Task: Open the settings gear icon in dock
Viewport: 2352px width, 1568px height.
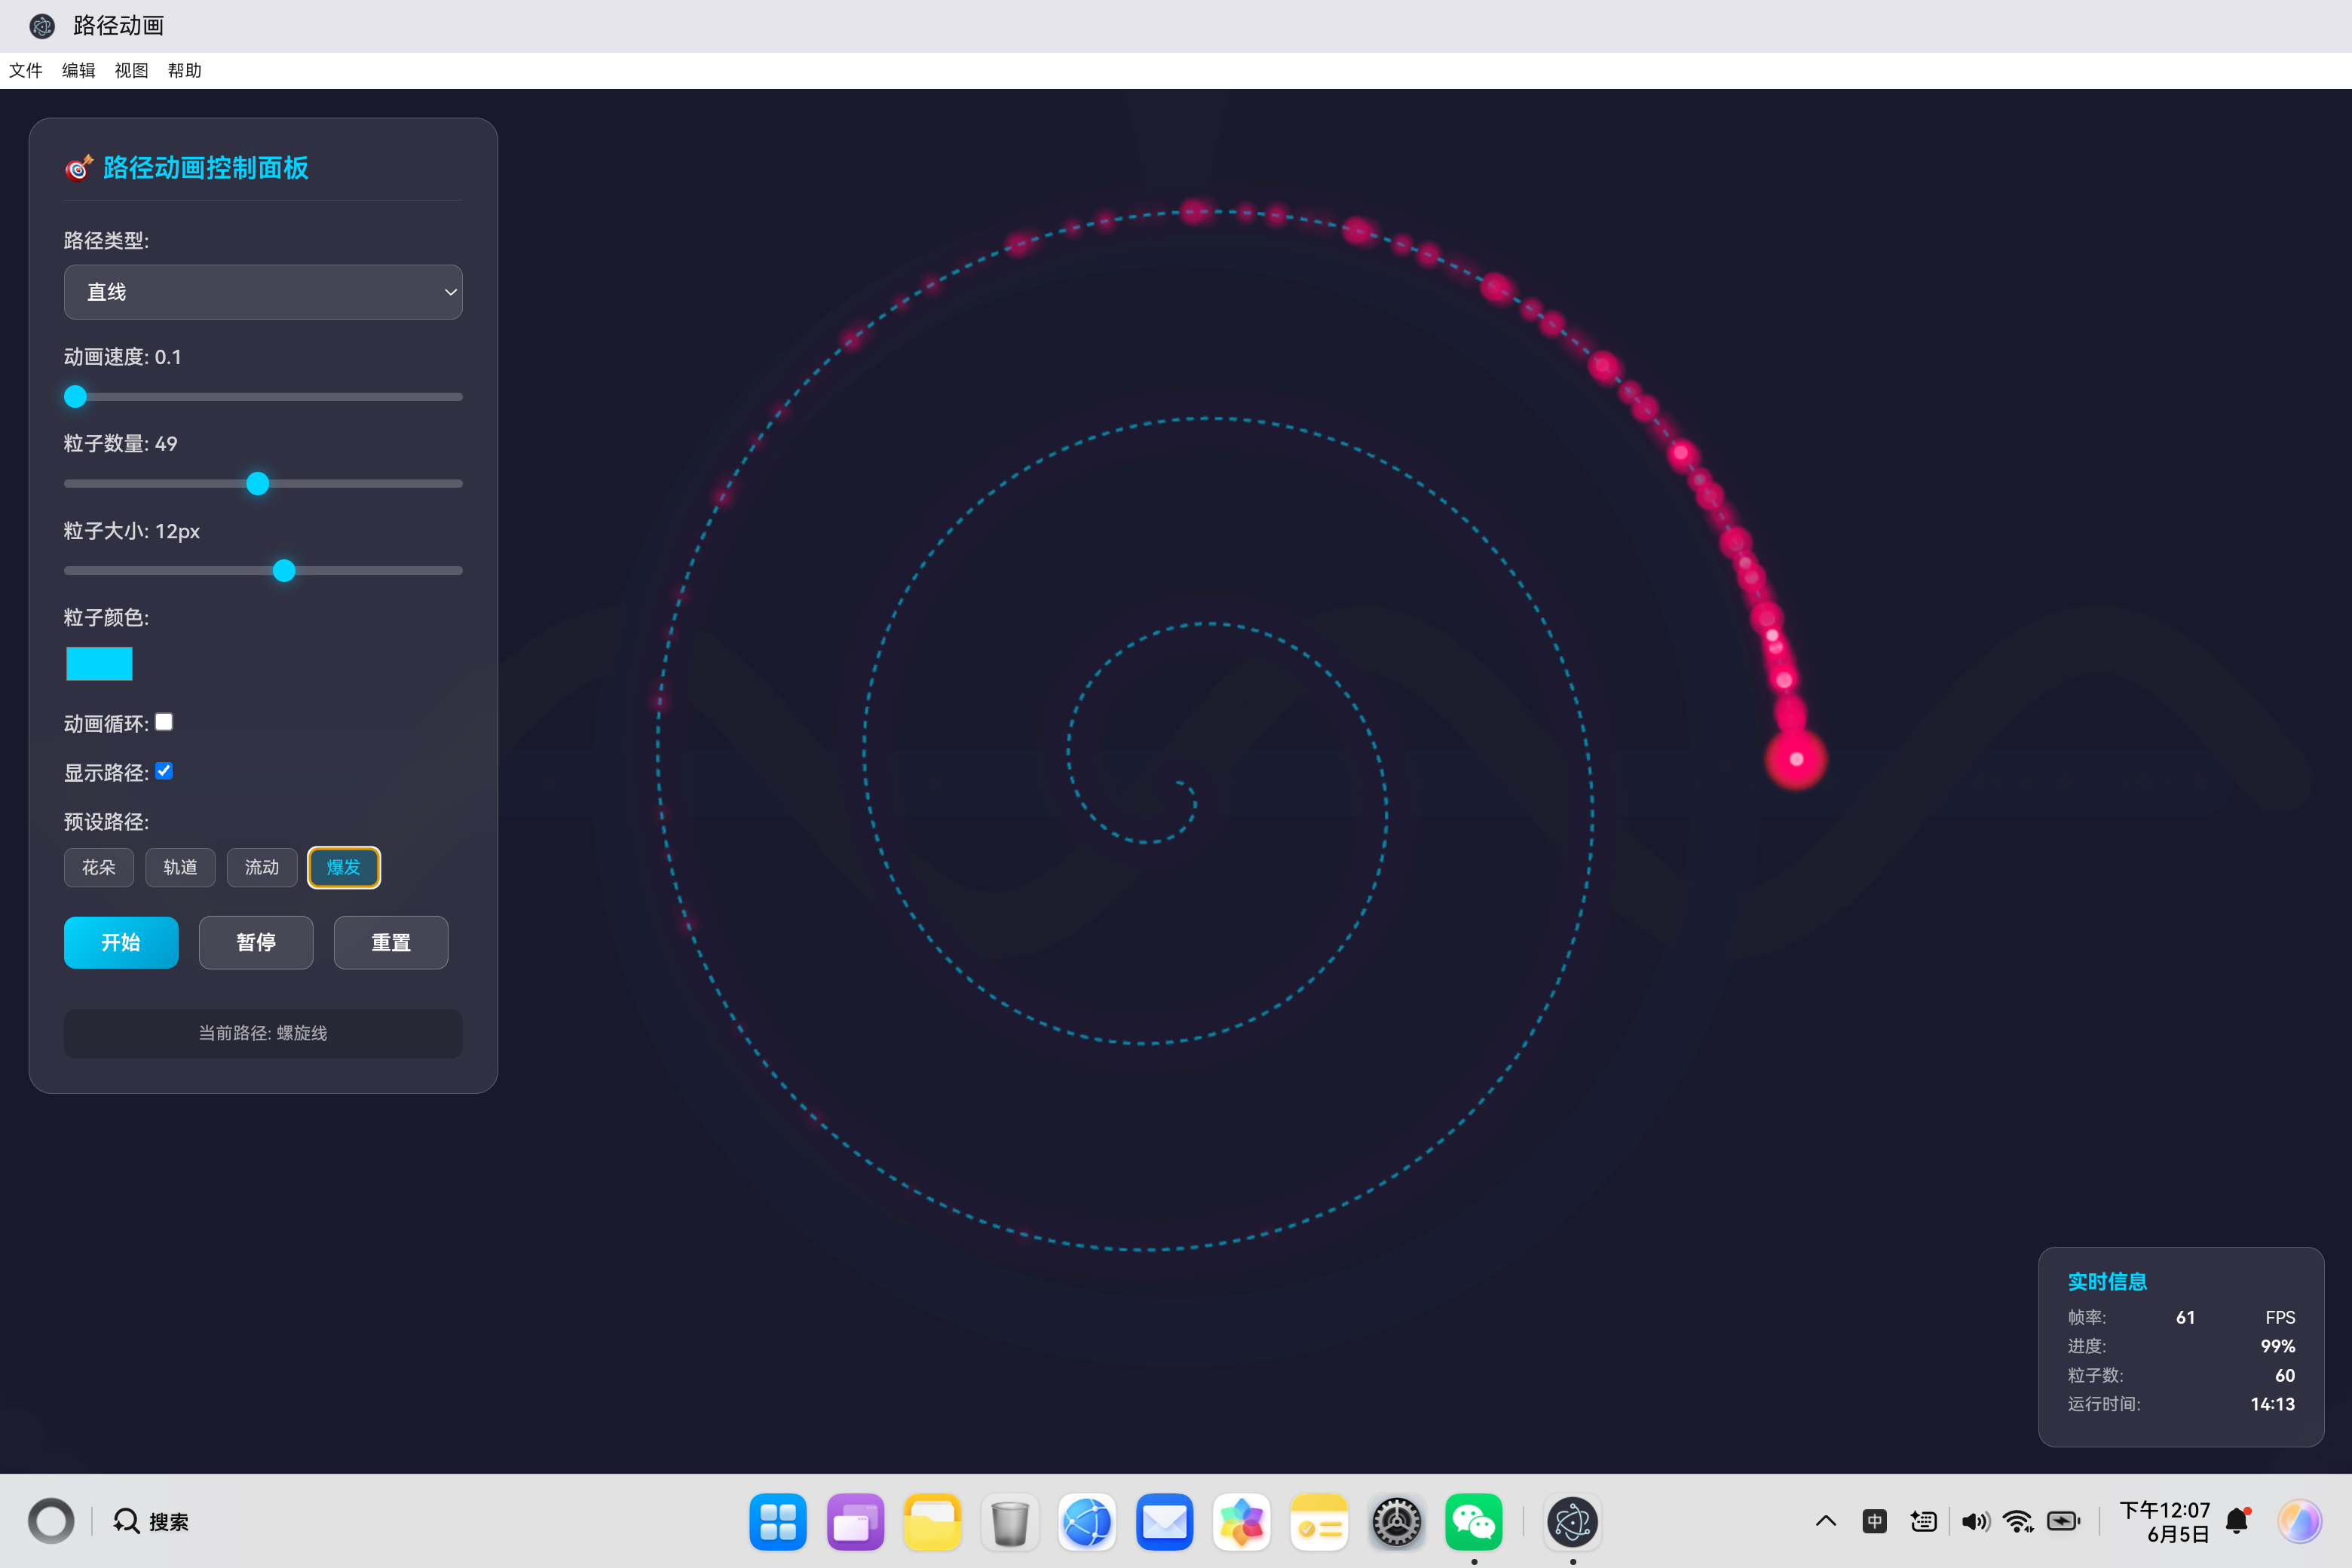Action: pyautogui.click(x=1397, y=1522)
